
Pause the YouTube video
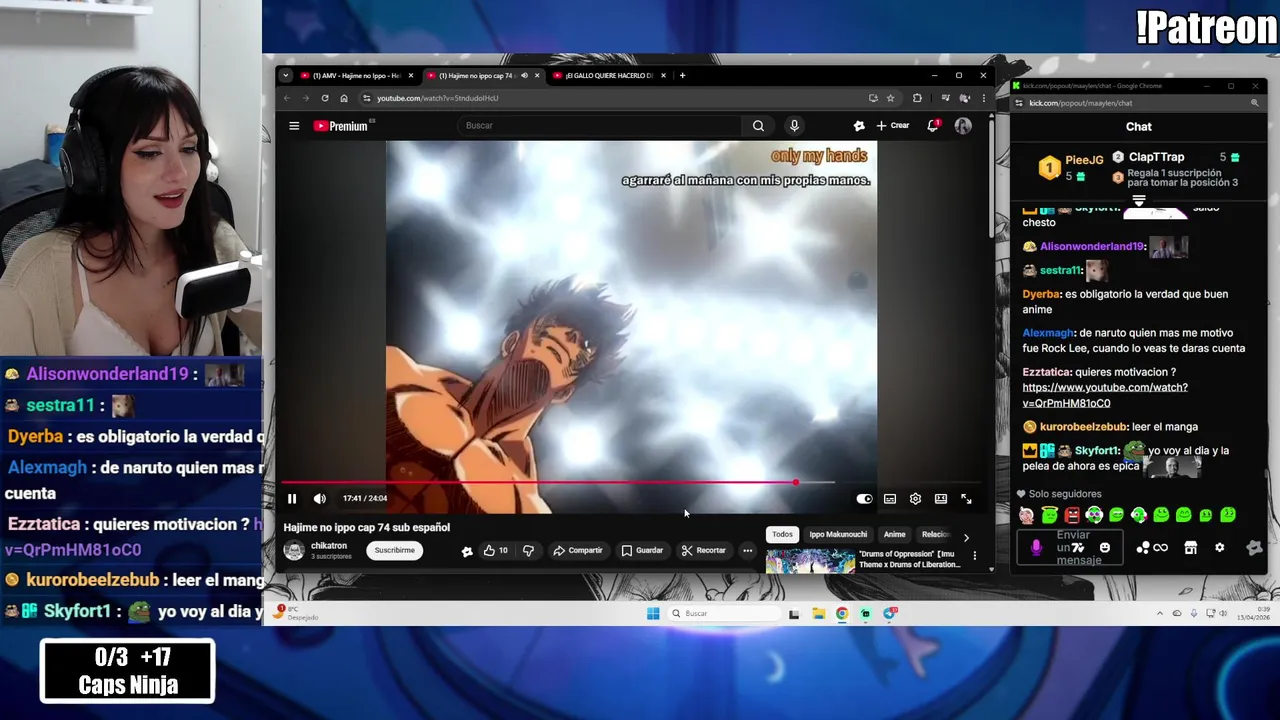tap(292, 498)
